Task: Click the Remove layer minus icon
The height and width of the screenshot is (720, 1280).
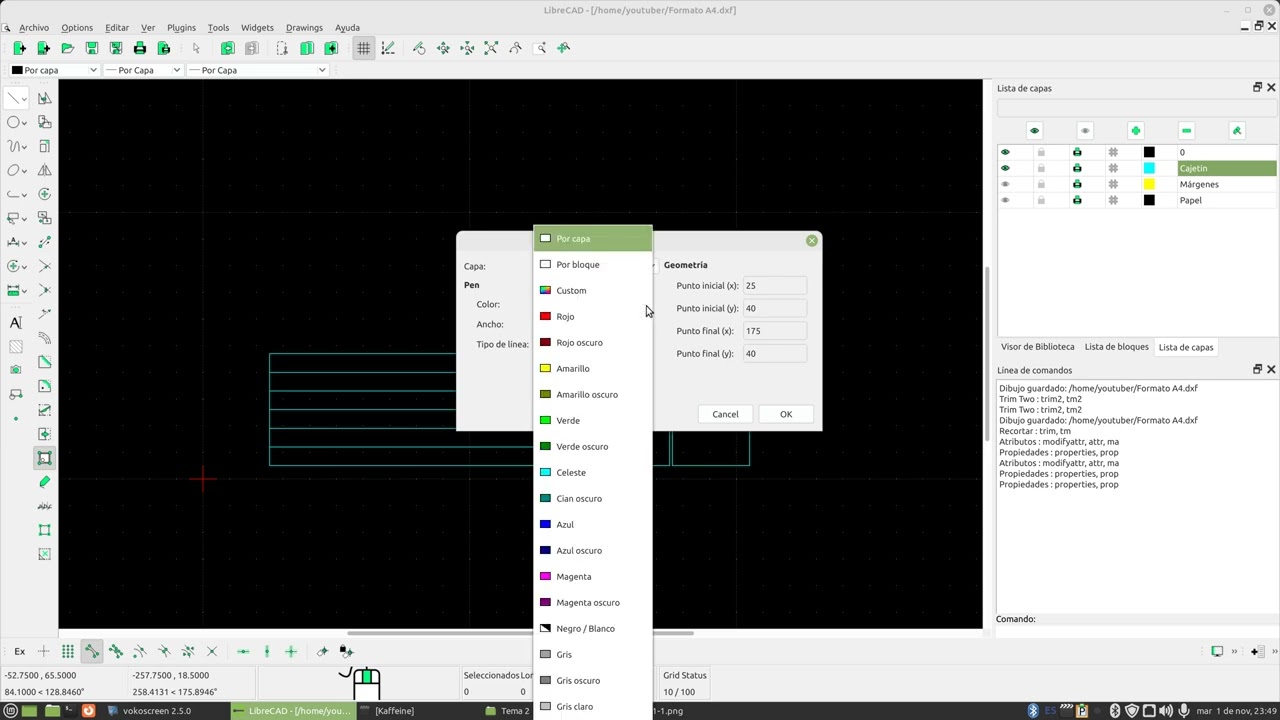Action: click(x=1186, y=131)
